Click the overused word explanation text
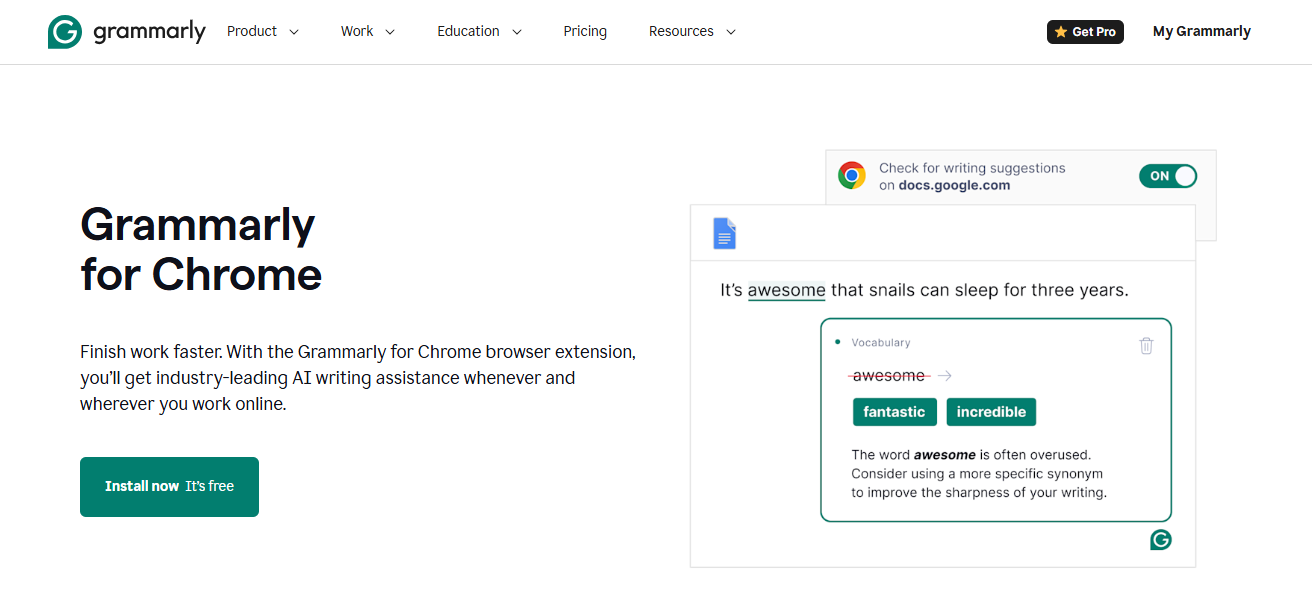The width and height of the screenshot is (1312, 600). 979,474
